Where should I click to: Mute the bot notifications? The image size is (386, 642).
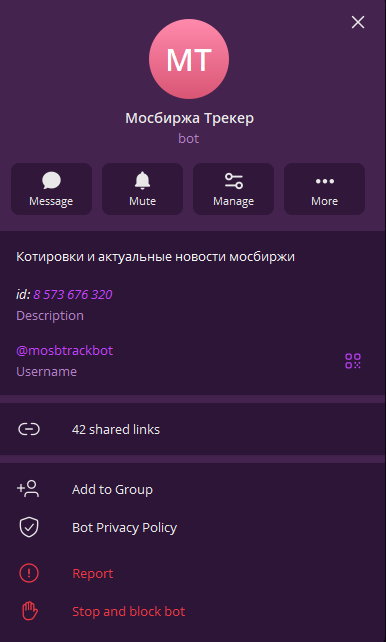pyautogui.click(x=142, y=189)
